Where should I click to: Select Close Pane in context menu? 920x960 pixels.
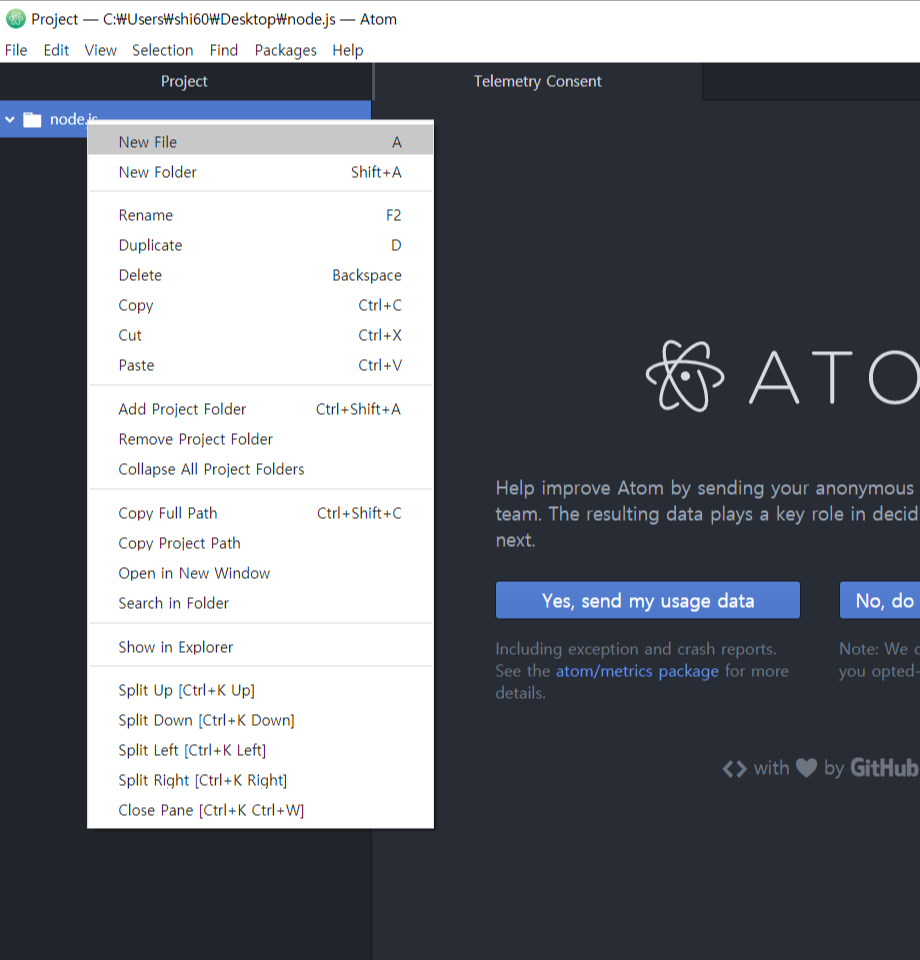260,810
